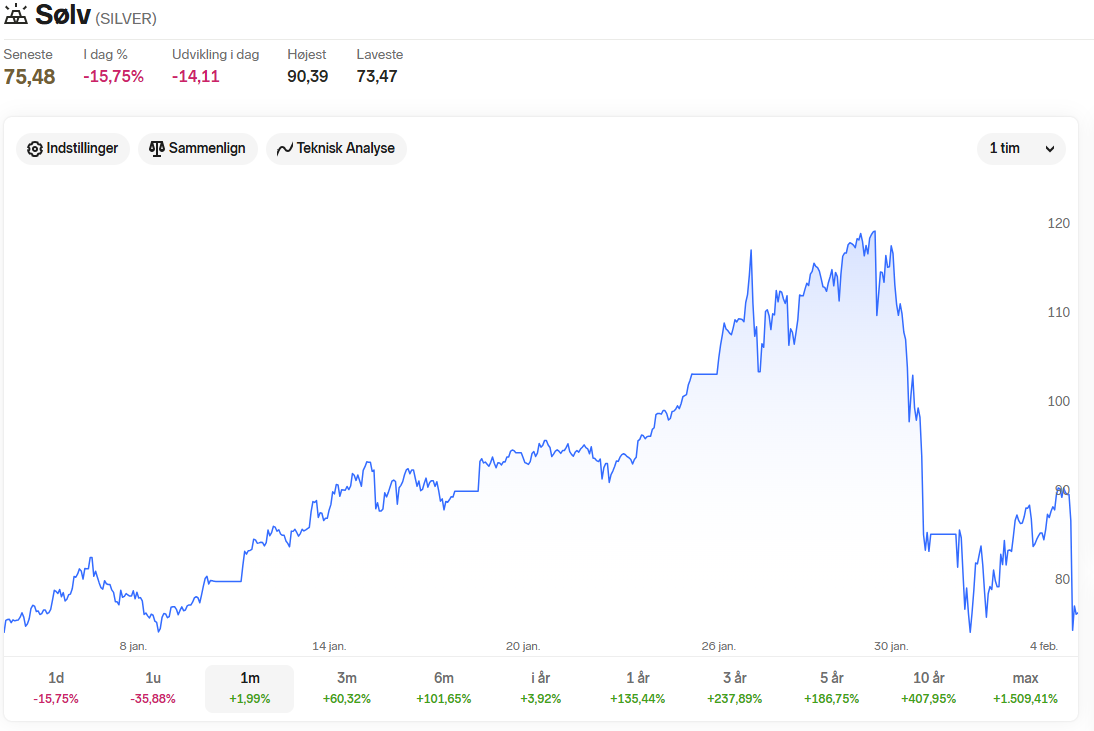Image resolution: width=1094 pixels, height=731 pixels.
Task: Click the Seneste label
Action: (x=28, y=54)
